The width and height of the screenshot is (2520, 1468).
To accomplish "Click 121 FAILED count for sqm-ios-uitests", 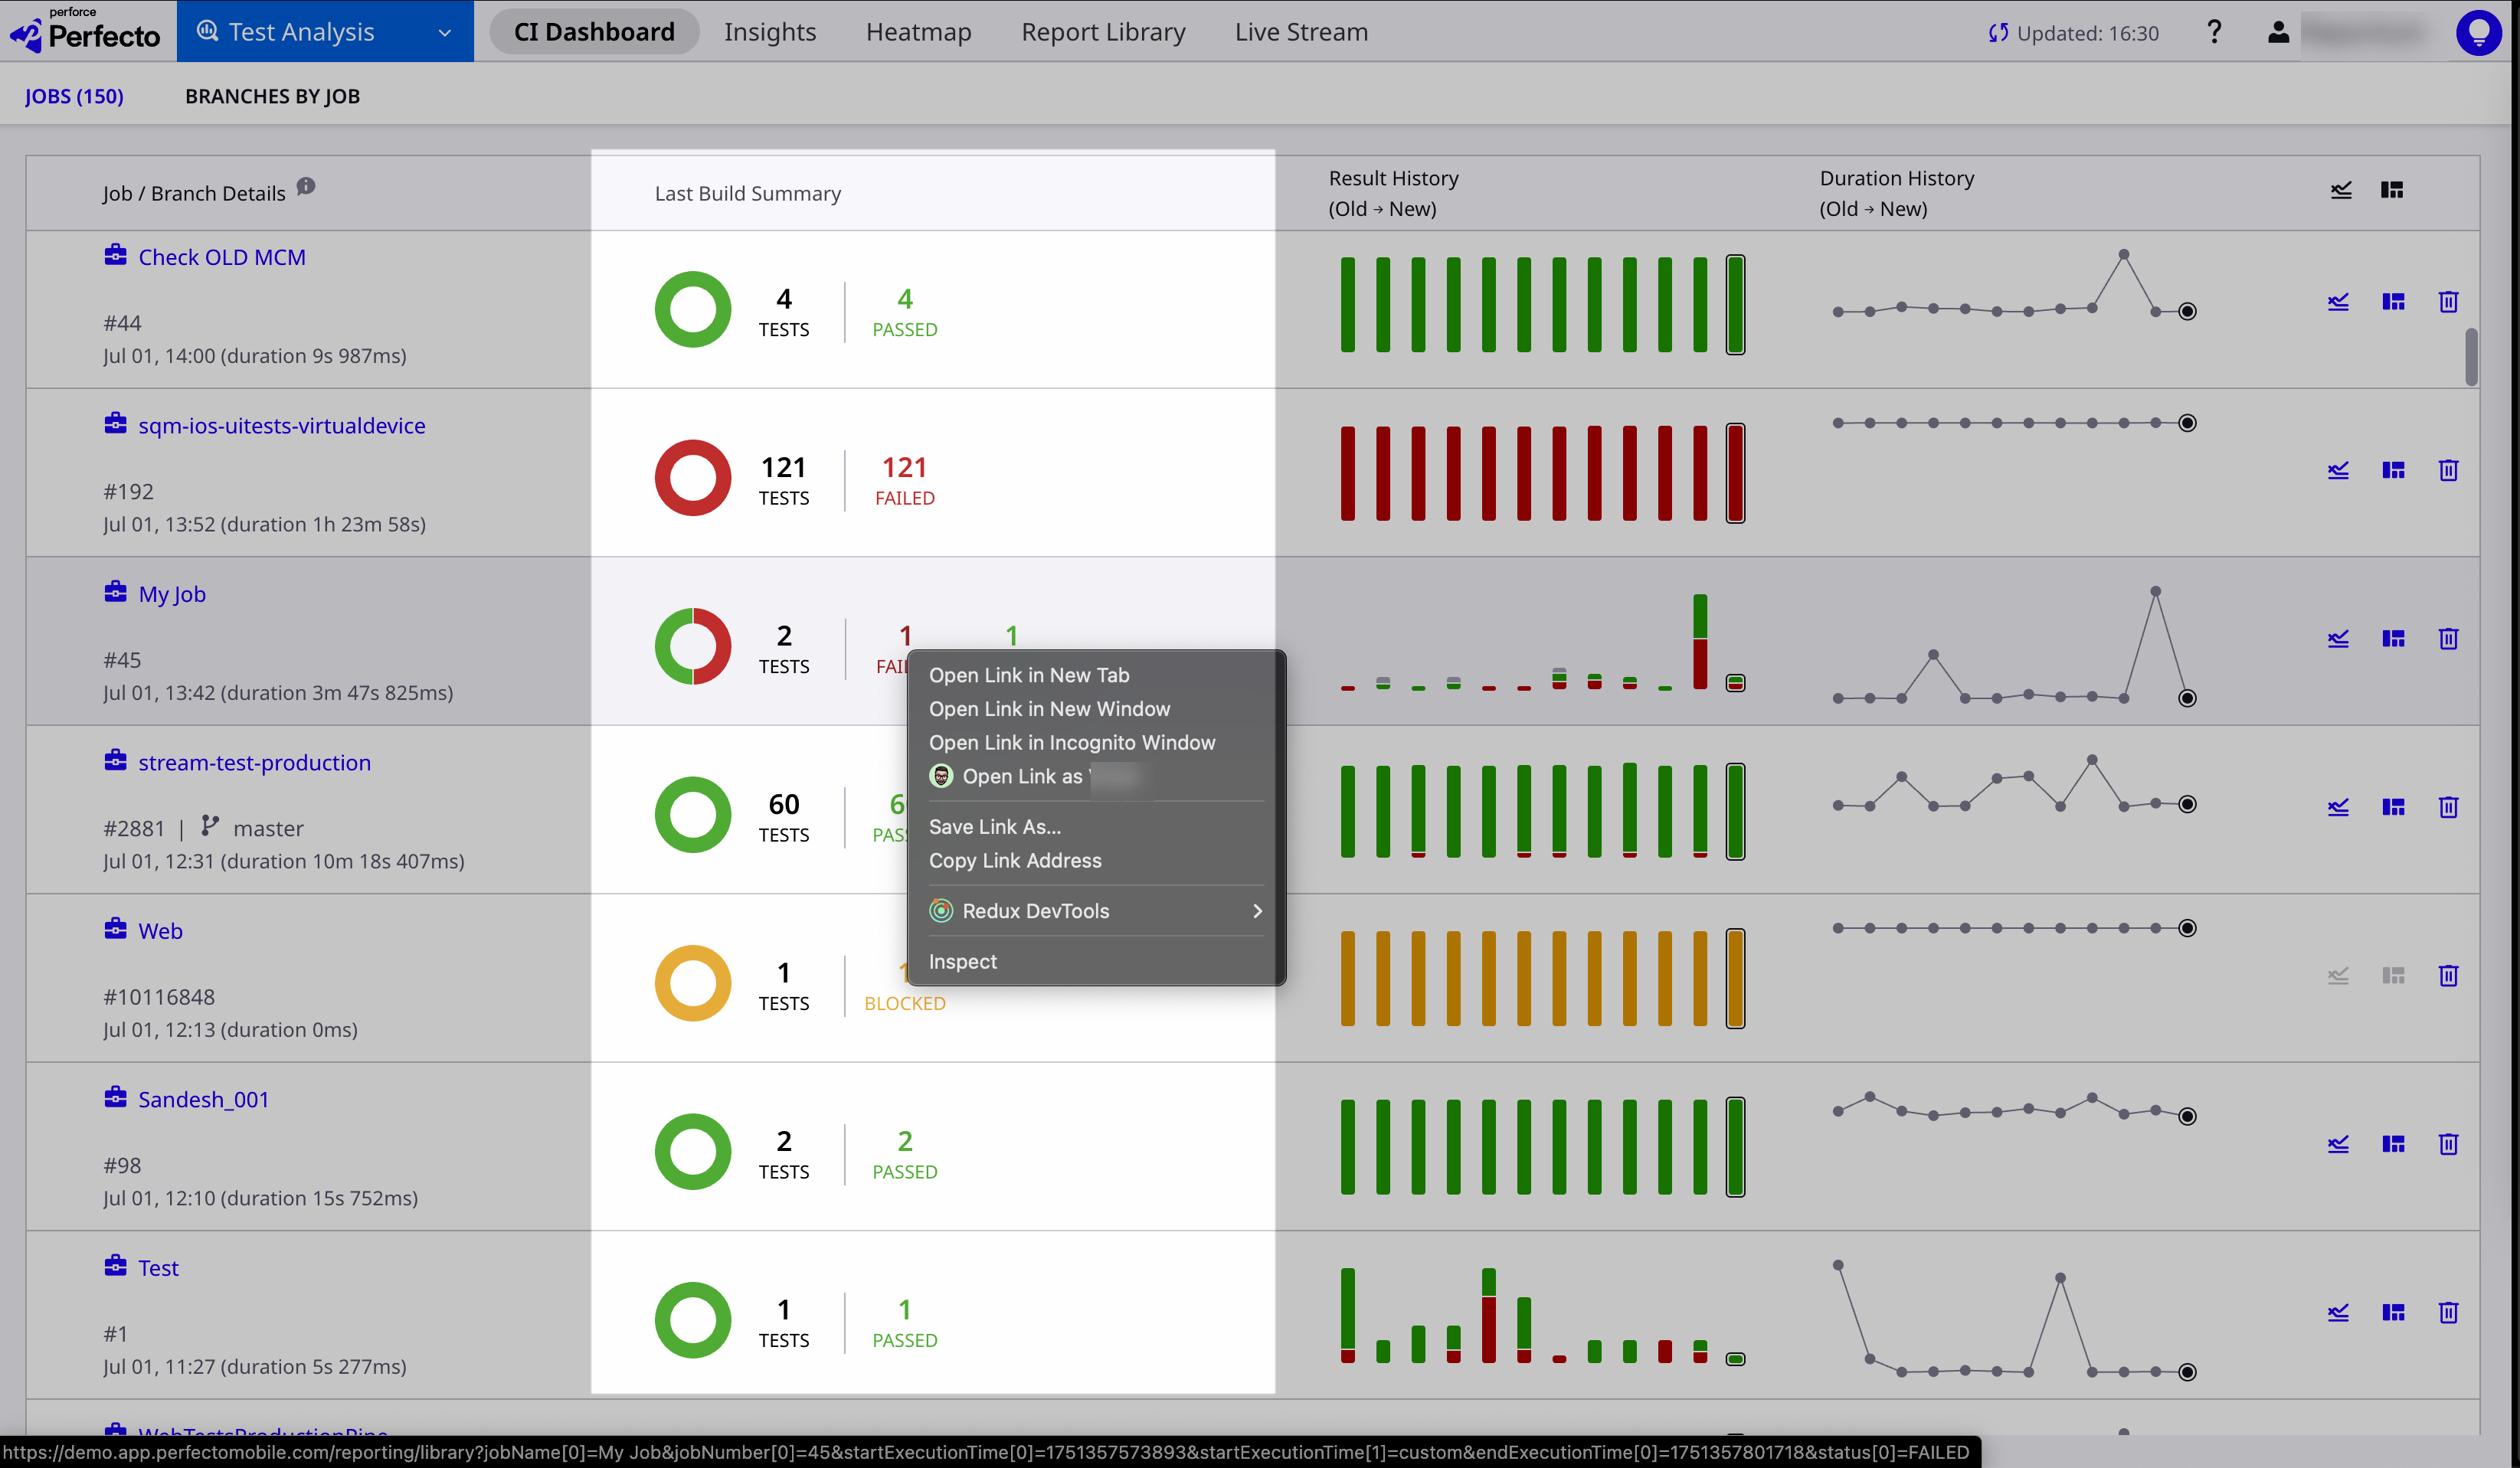I will (905, 481).
